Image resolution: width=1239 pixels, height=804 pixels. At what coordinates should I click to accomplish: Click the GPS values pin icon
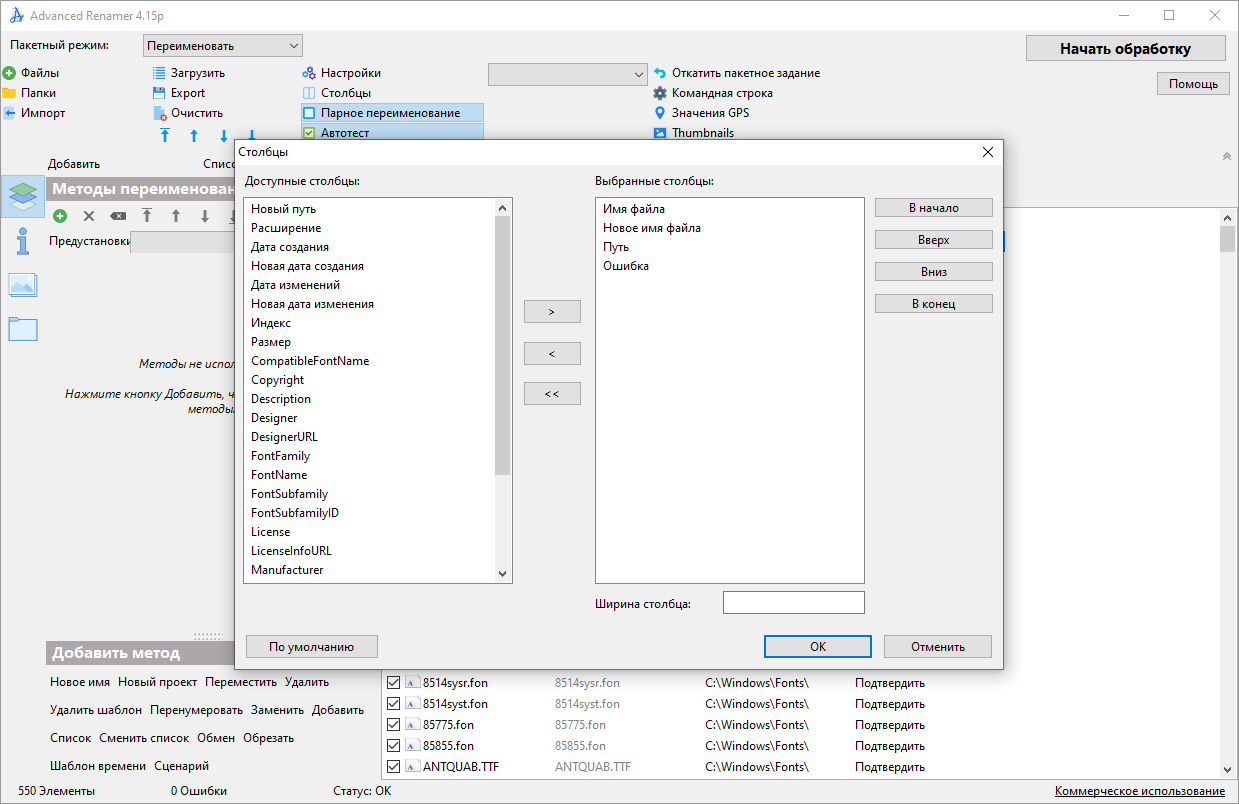[x=660, y=113]
